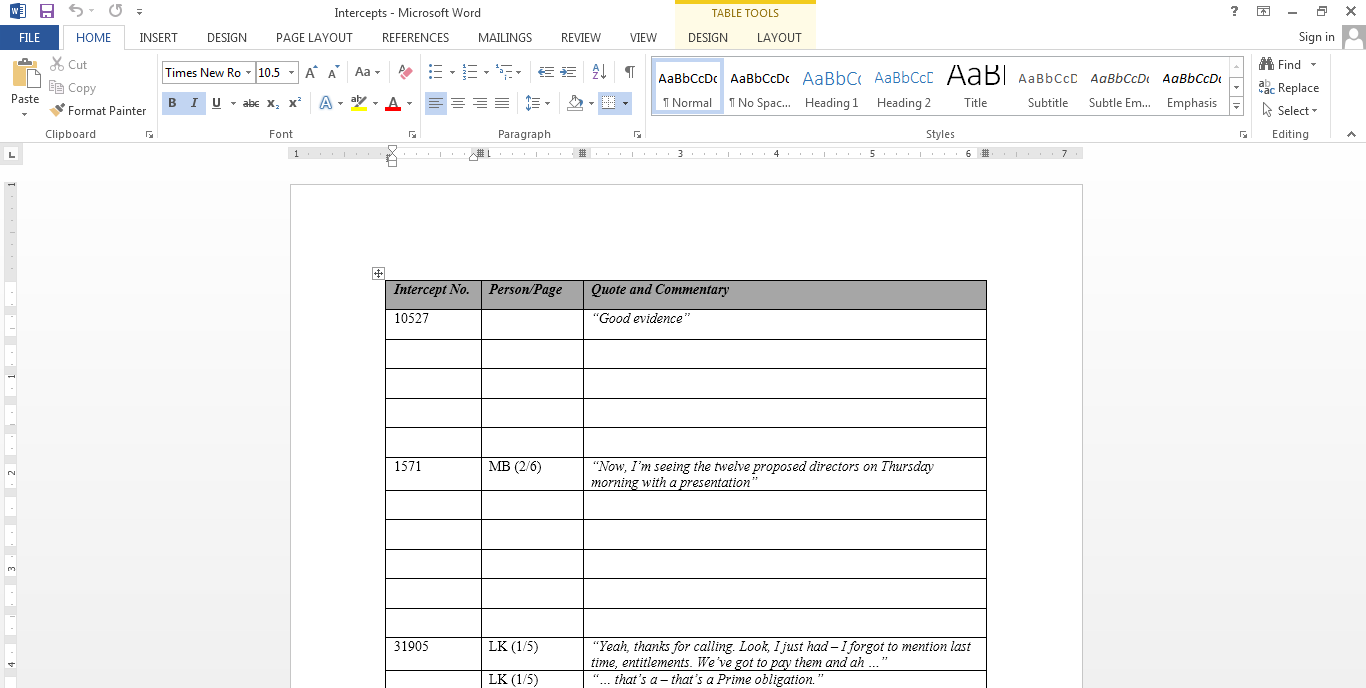This screenshot has height=688, width=1366.
Task: Click the Show/Hide paragraph marks icon
Action: coord(629,72)
